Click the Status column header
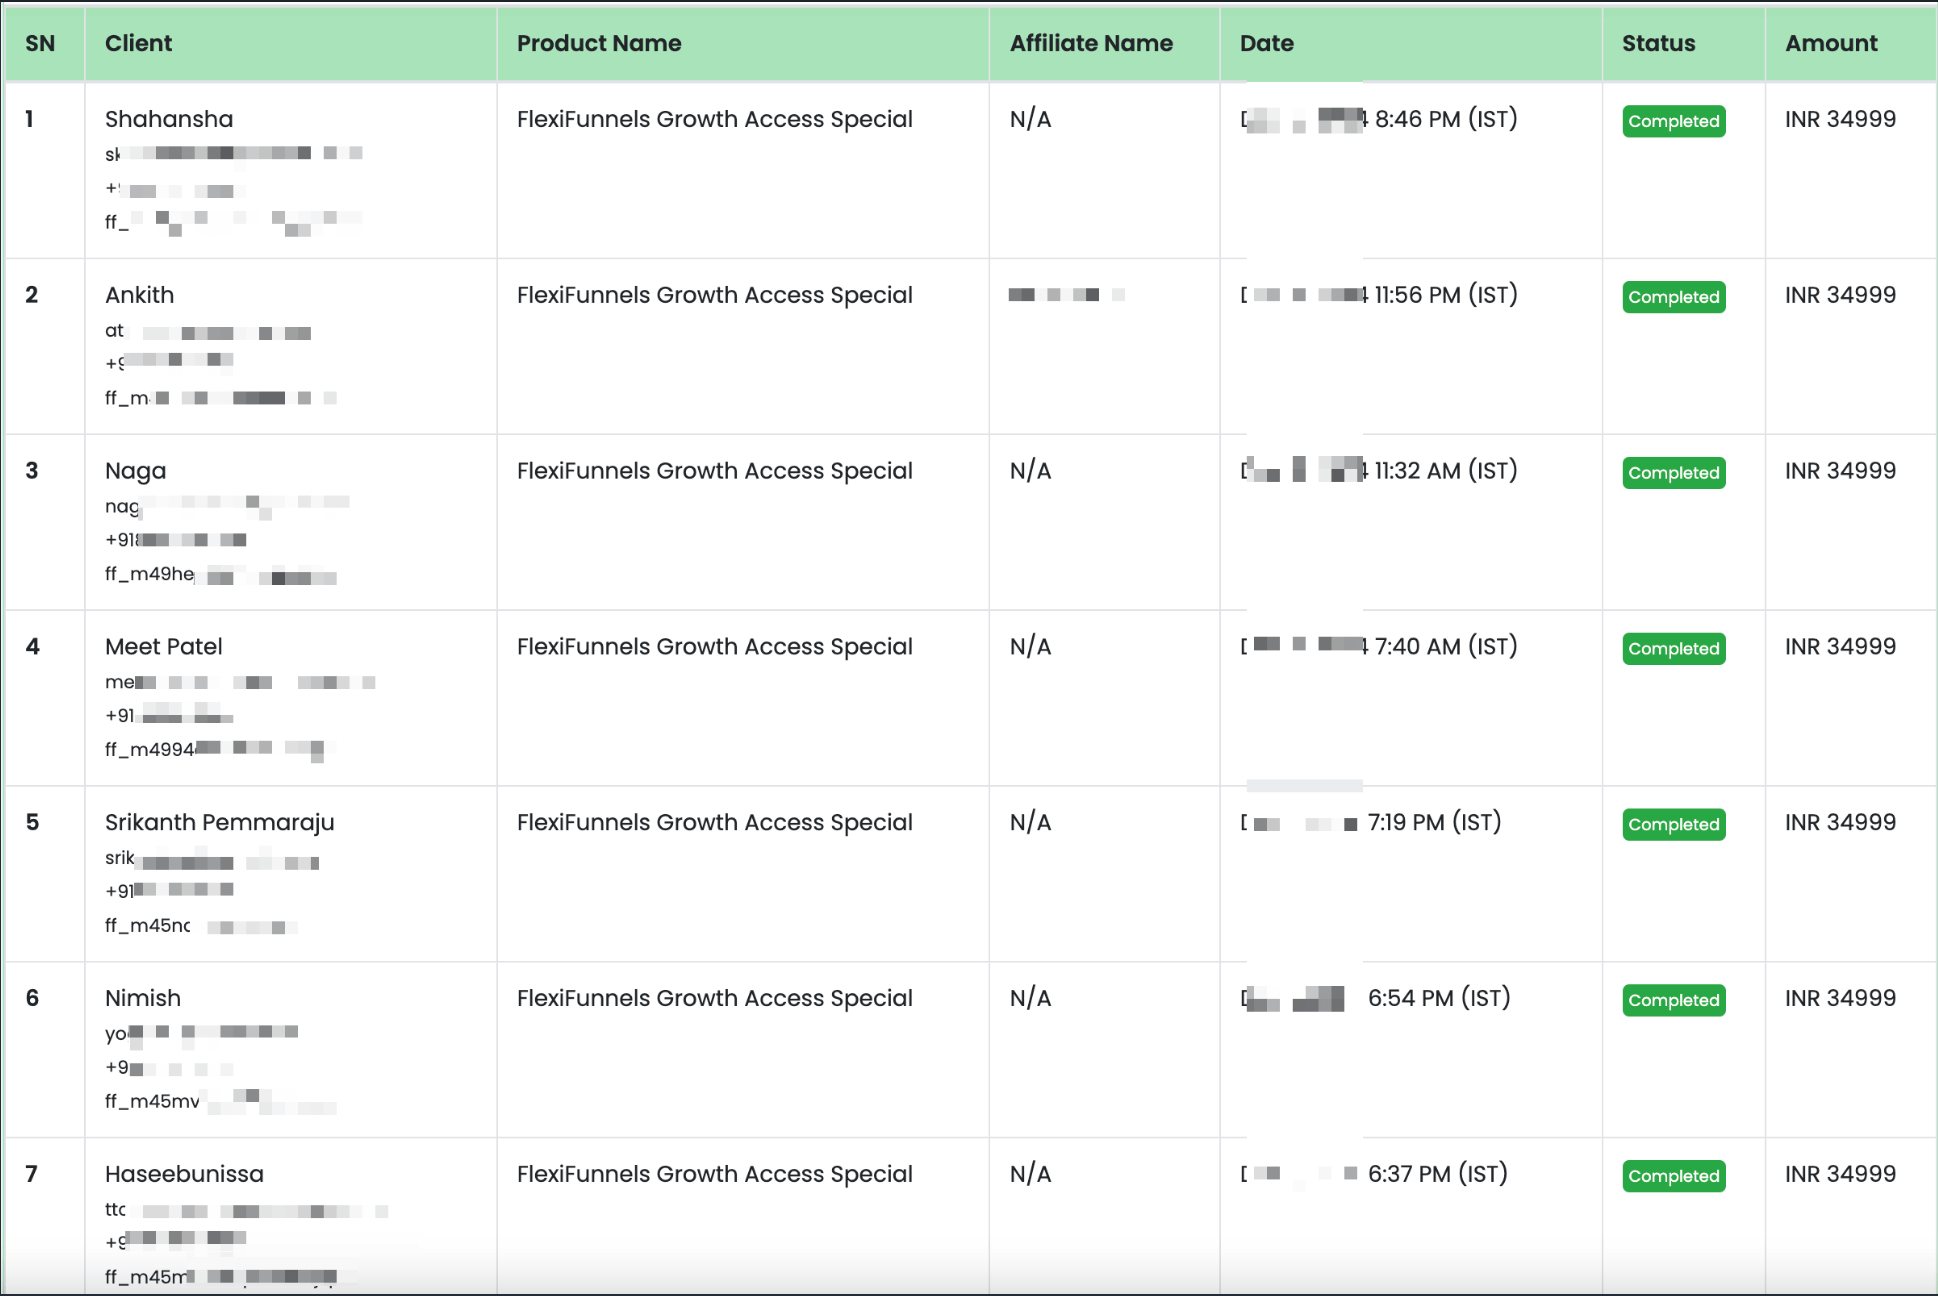 1658,44
